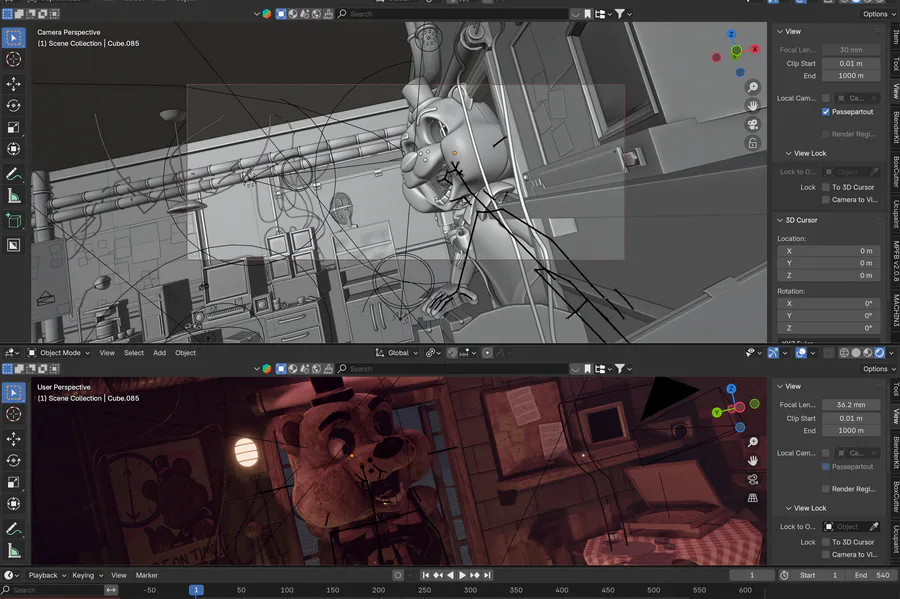This screenshot has width=900, height=599.
Task: Select the Scale tool in top viewport
Action: [x=13, y=127]
